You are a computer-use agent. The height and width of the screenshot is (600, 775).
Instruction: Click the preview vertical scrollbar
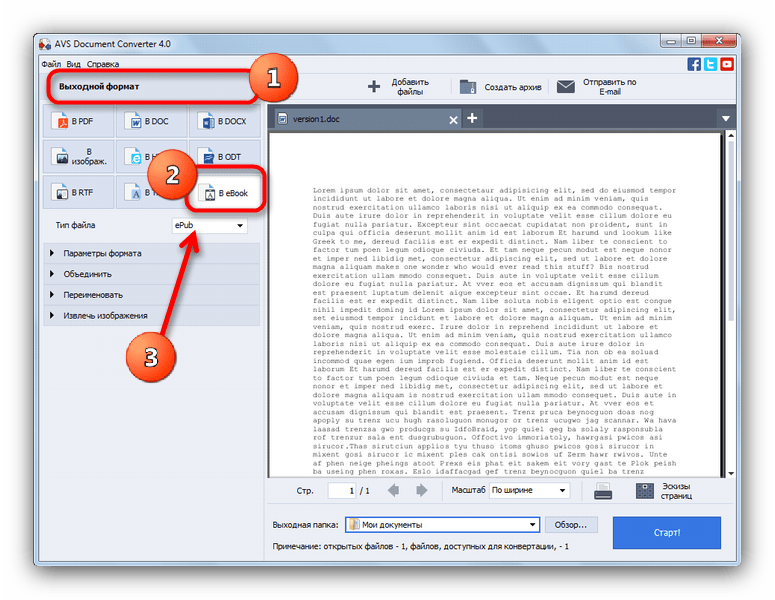[x=731, y=230]
